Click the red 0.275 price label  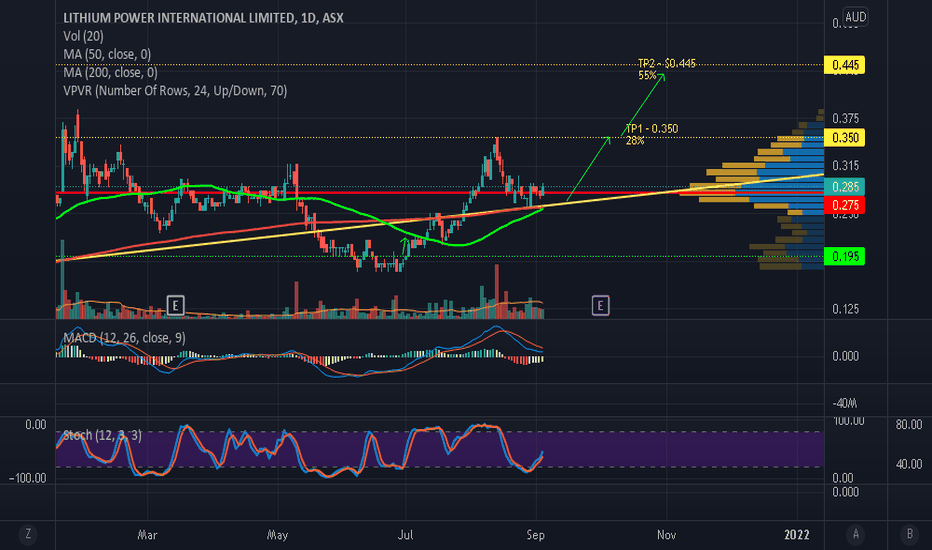tap(845, 205)
